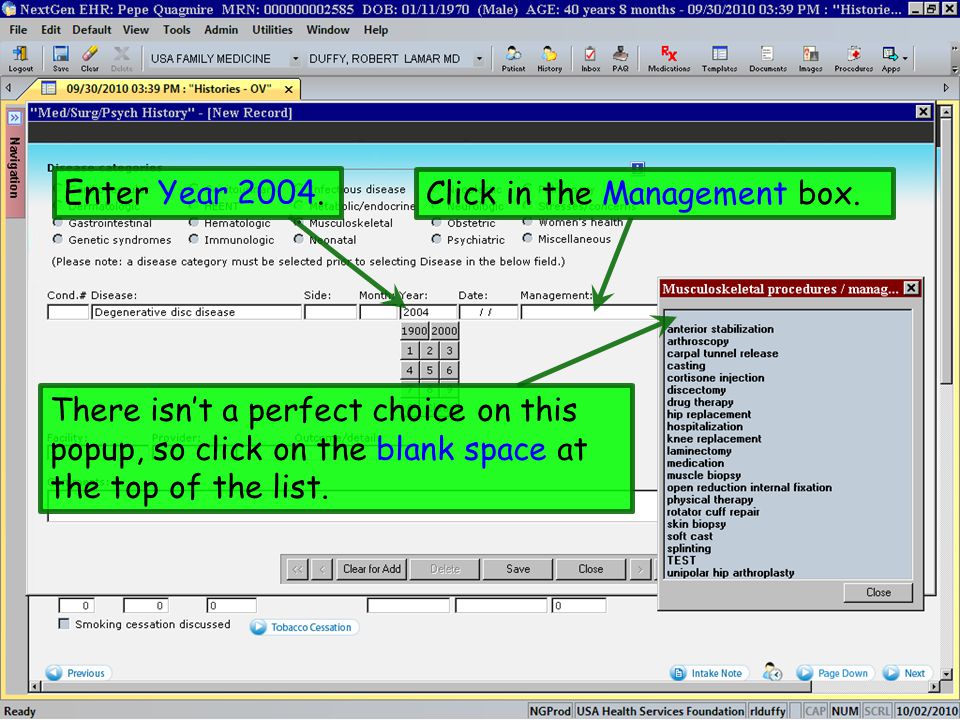The image size is (960, 720).
Task: Click the Disease field with Degenerative disc disease
Action: point(196,312)
